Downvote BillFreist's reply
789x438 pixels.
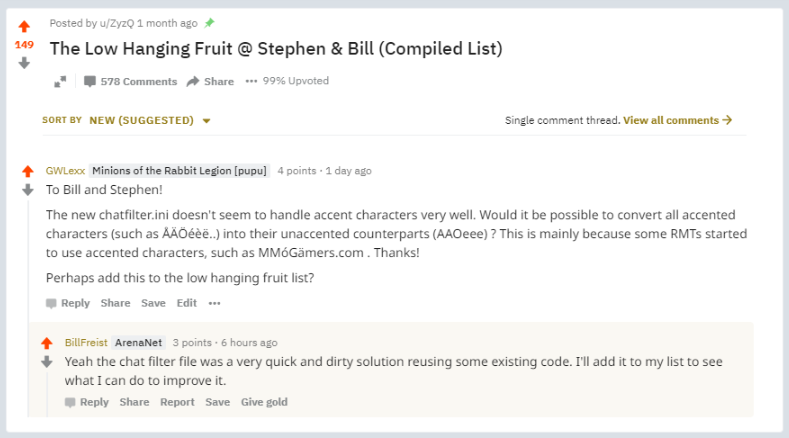[46, 361]
